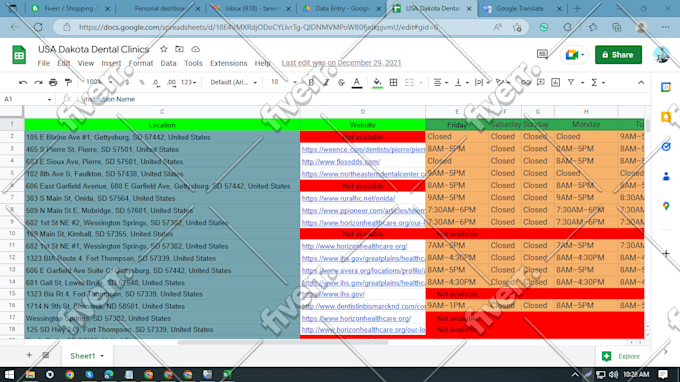Open the Default (Arial) font dropdown
The height and width of the screenshot is (382, 680).
pos(233,82)
